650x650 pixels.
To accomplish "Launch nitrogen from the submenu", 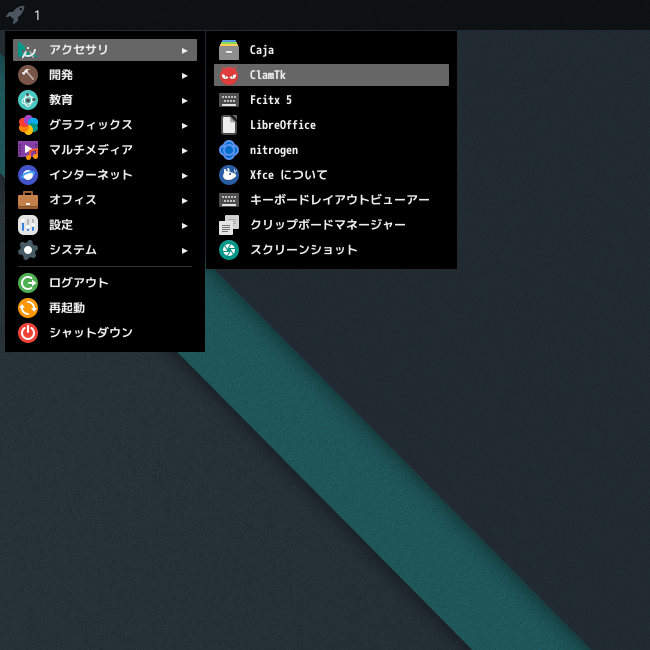I will tap(331, 150).
